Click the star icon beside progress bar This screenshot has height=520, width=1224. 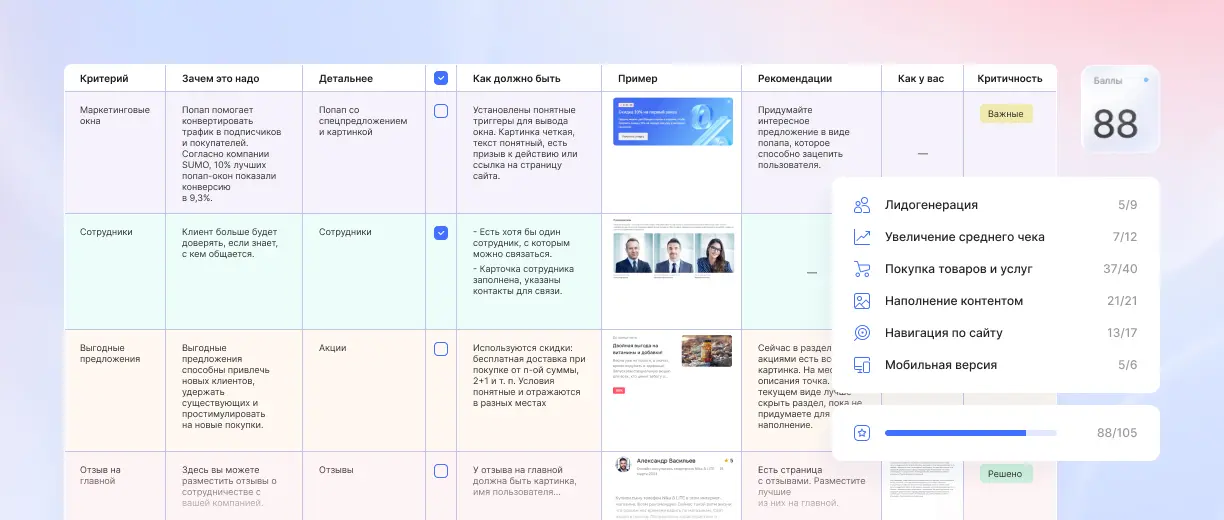pos(862,433)
